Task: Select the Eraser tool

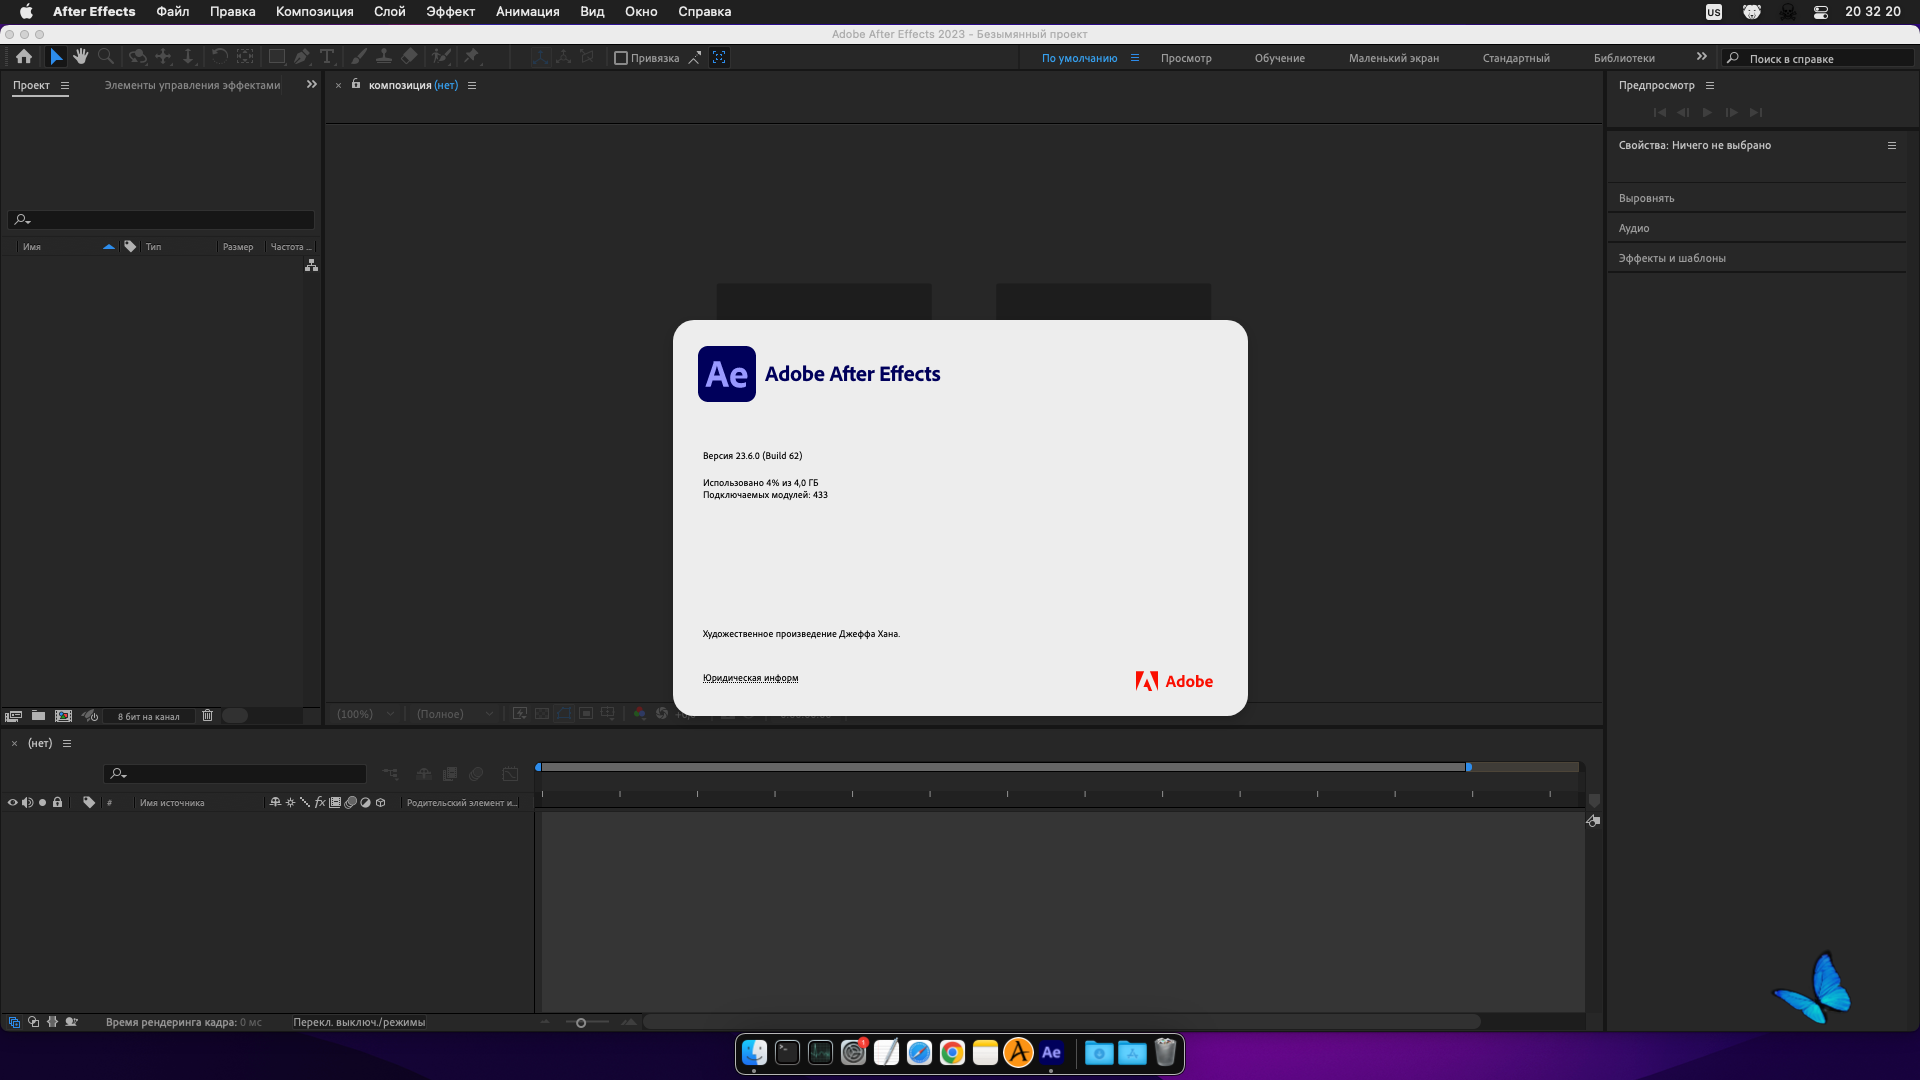Action: click(x=409, y=57)
